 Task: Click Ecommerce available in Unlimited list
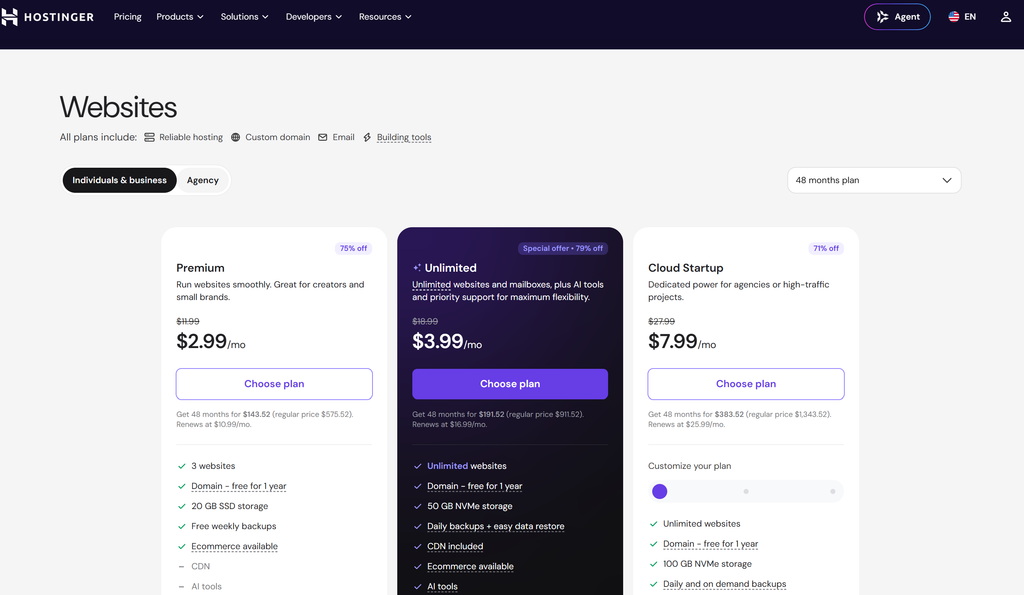(470, 567)
